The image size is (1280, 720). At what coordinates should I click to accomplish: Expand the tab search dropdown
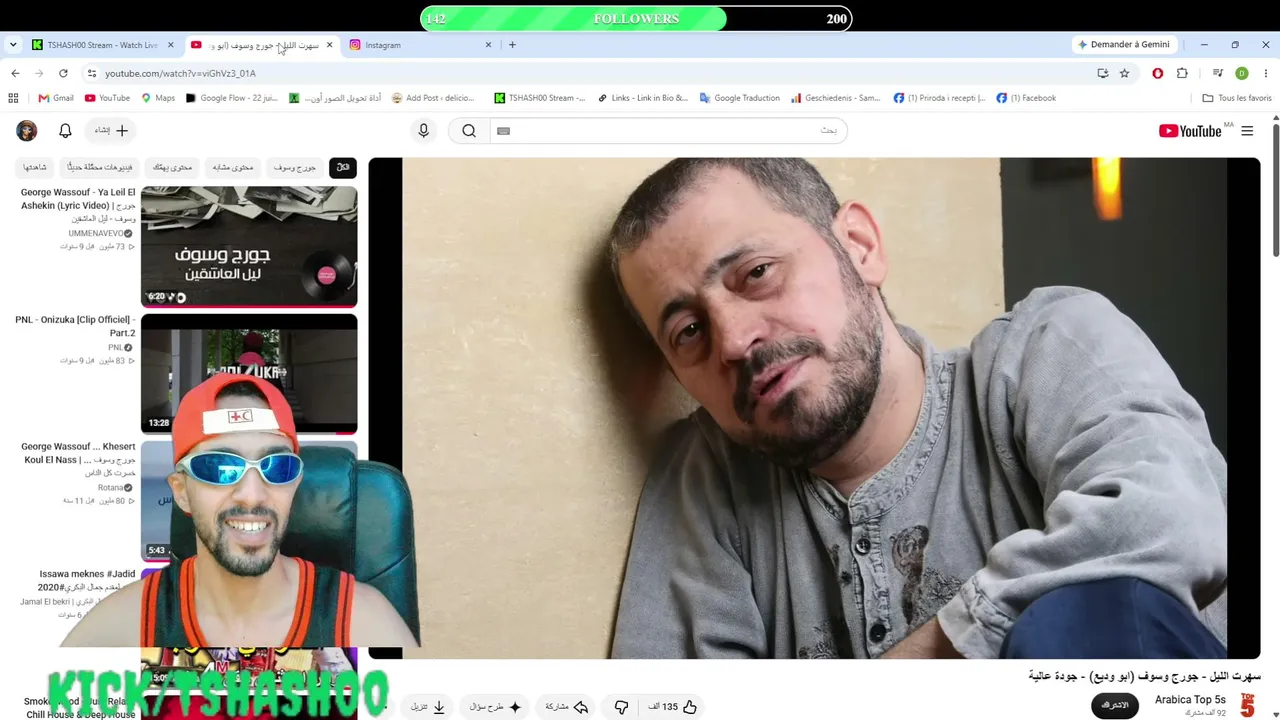(x=13, y=45)
